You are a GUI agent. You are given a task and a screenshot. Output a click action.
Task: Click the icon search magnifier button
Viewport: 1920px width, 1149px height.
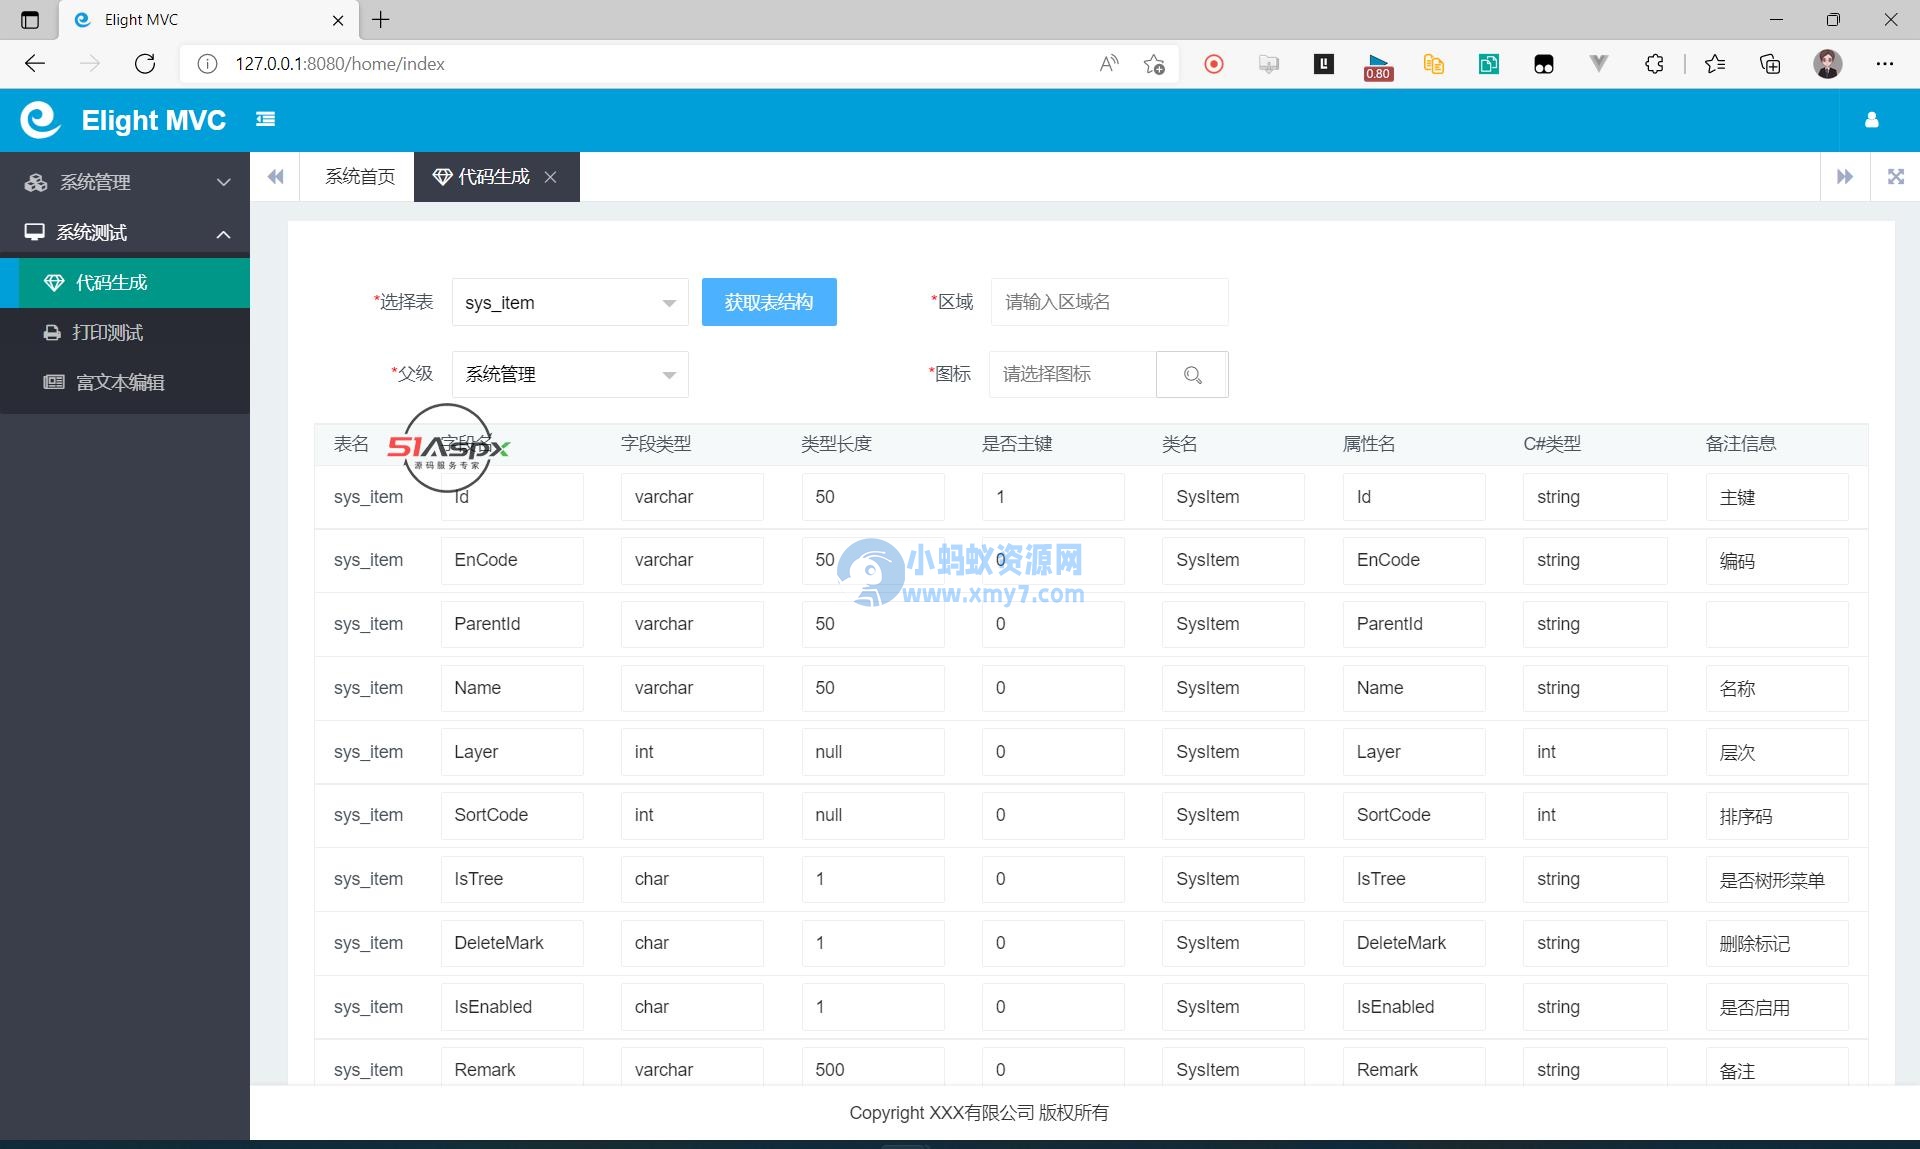click(x=1192, y=374)
